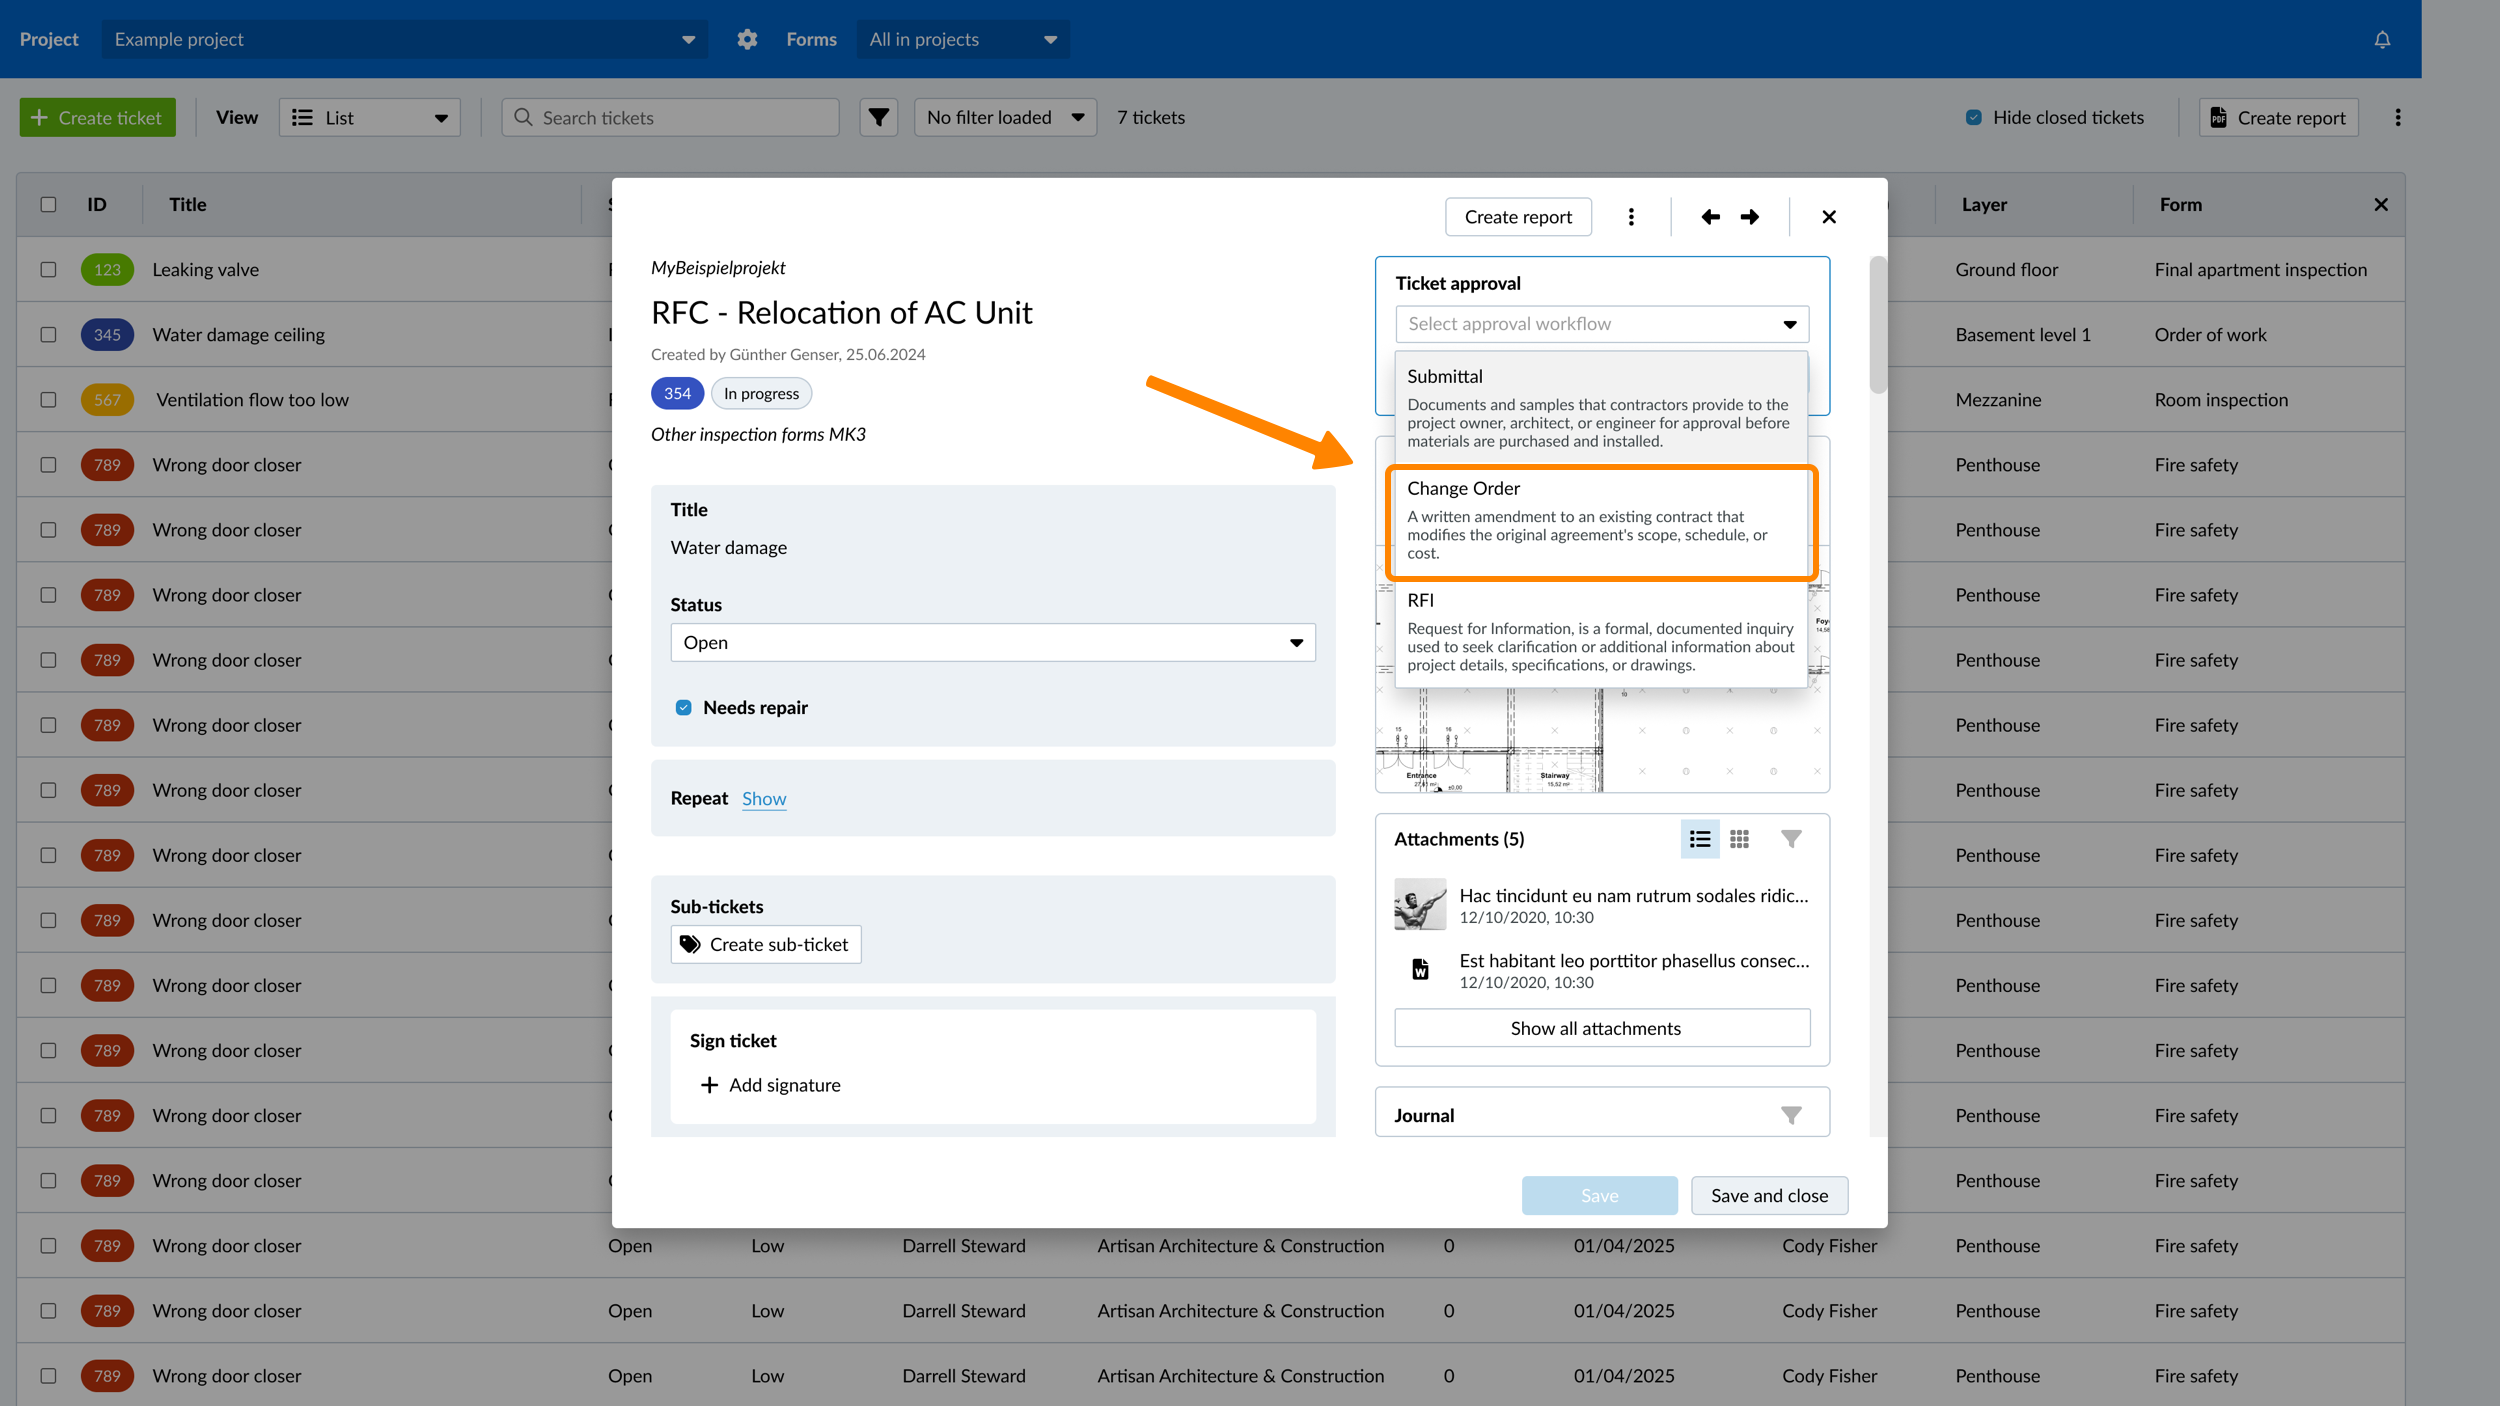Switch attachments to grid view
The image size is (2500, 1406).
[1740, 839]
